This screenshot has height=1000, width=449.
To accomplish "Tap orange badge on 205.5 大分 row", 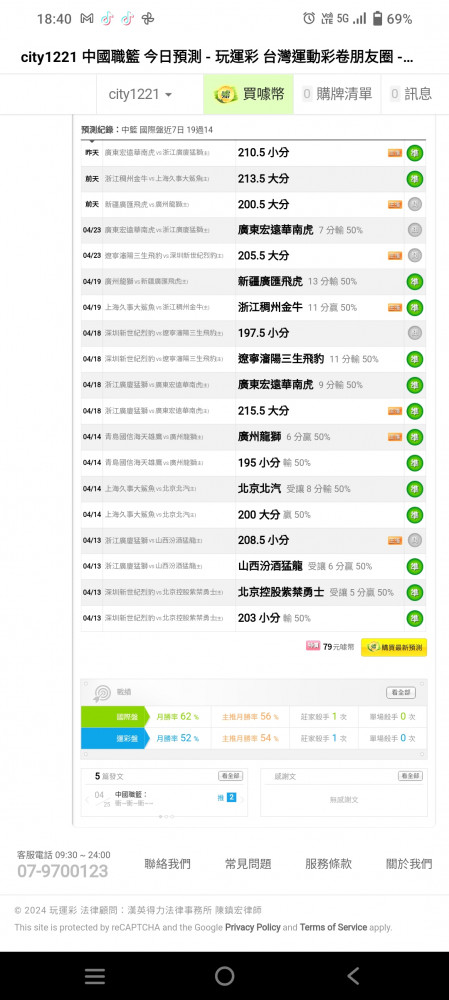I will tap(395, 256).
